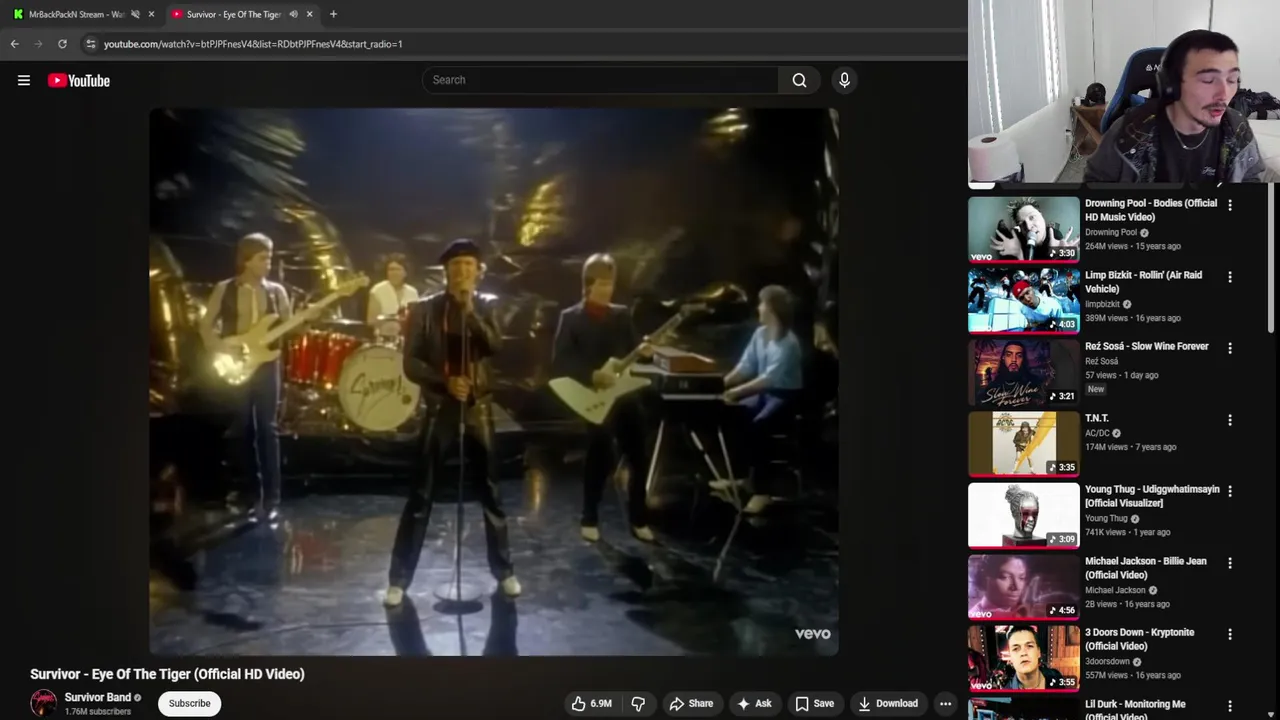Open 3 Doors Down - Kryptonite title
1280x720 pixels.
click(x=1140, y=639)
